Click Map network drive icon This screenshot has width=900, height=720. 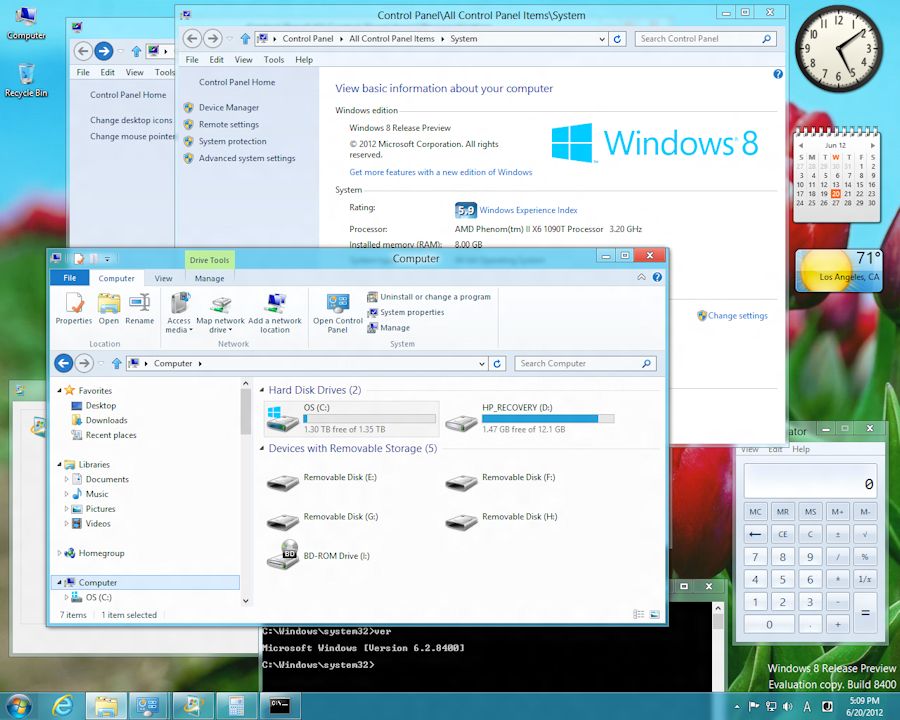[x=220, y=313]
